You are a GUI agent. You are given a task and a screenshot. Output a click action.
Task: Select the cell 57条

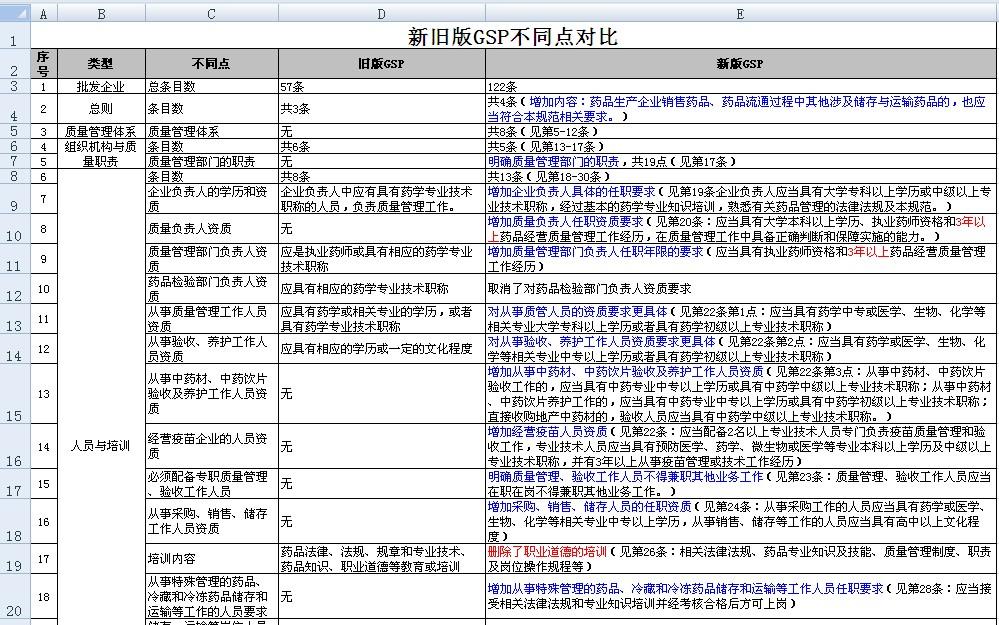point(382,87)
